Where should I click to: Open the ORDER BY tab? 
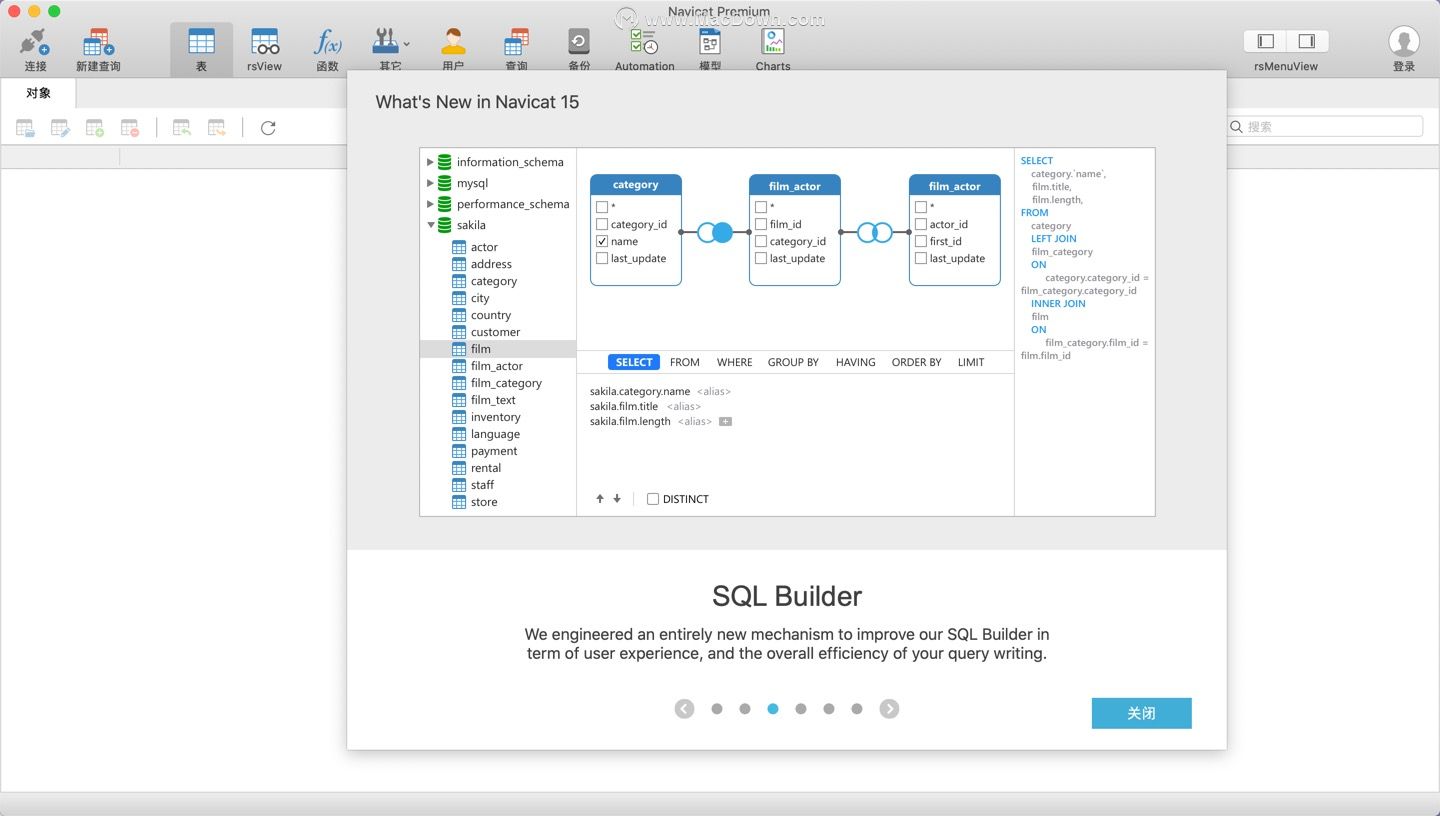coord(917,362)
